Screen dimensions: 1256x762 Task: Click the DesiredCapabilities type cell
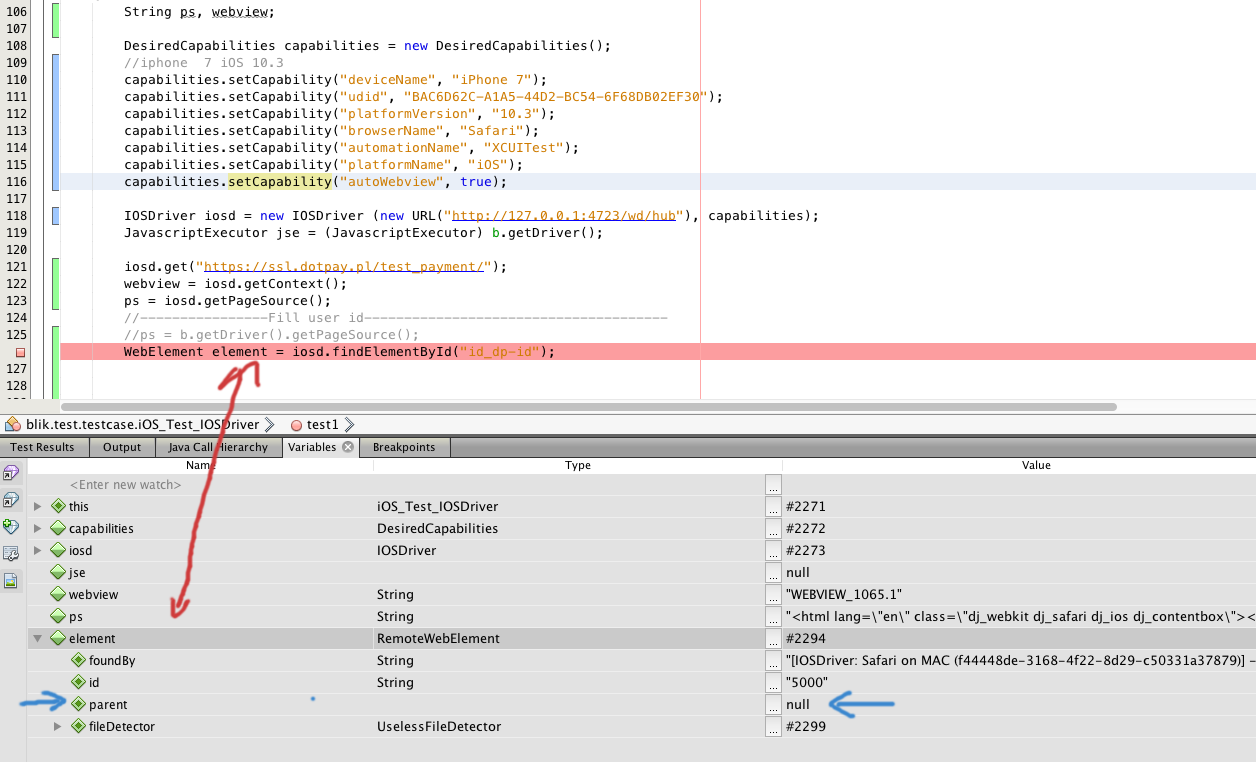437,528
